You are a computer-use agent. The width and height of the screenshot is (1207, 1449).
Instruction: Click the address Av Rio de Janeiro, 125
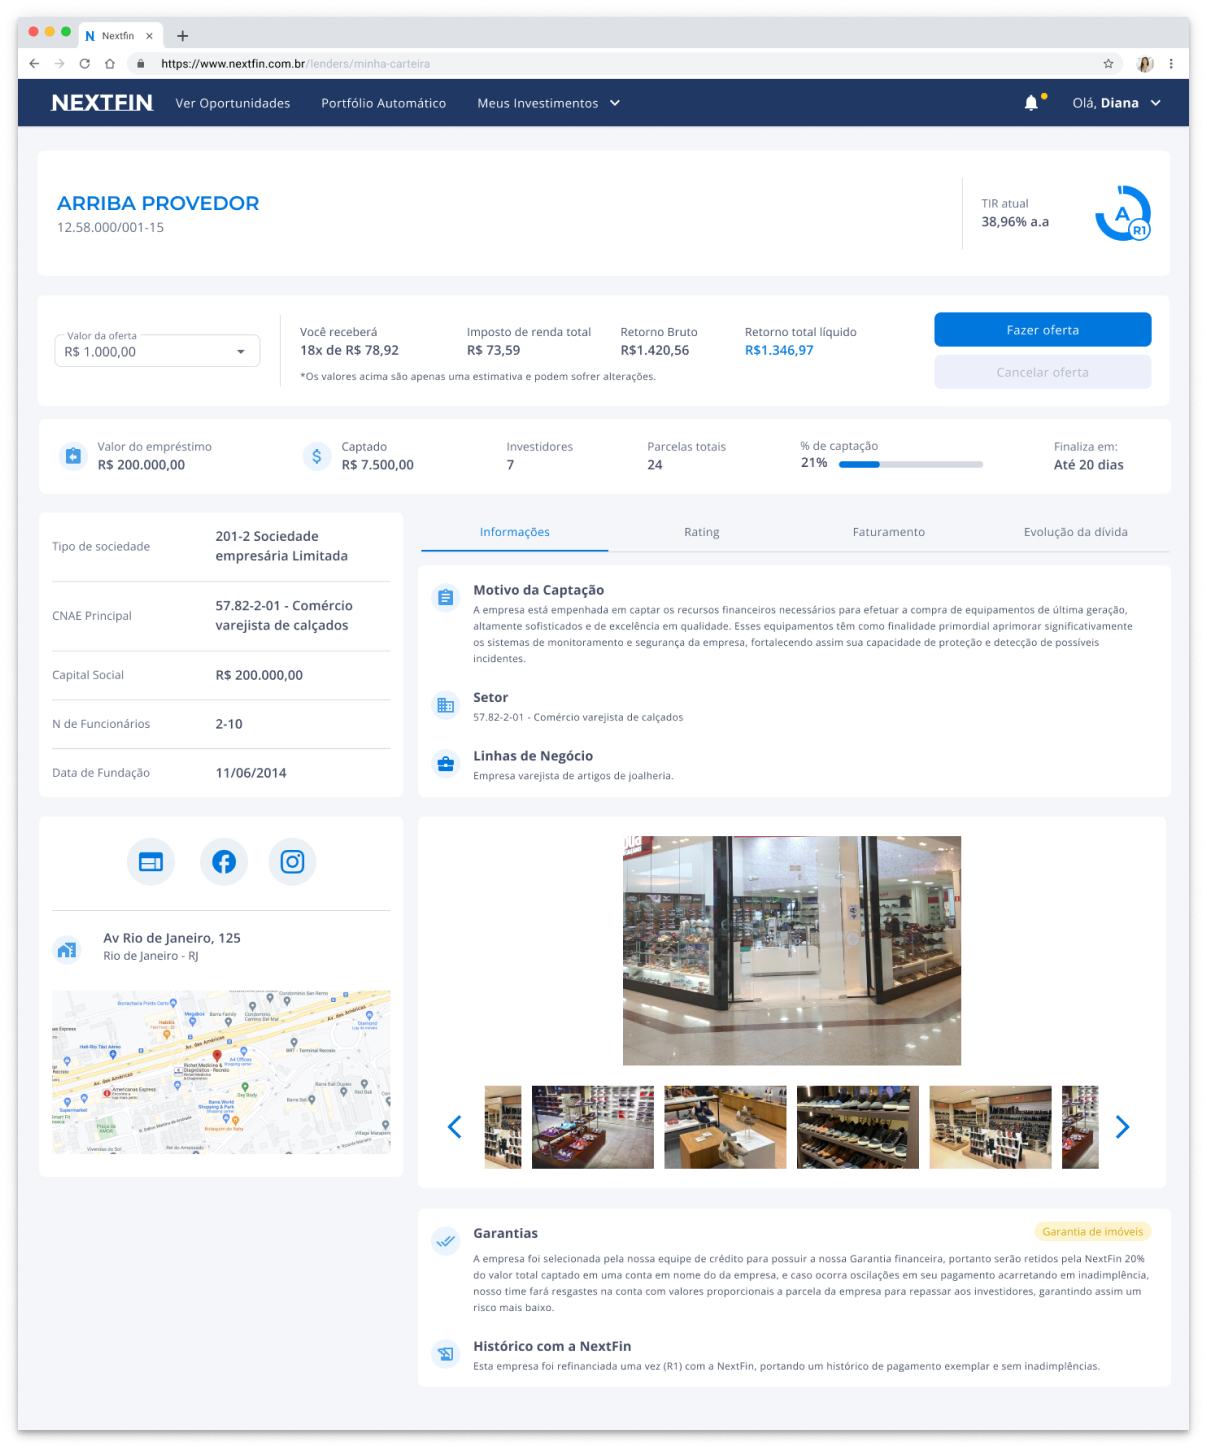coord(172,938)
